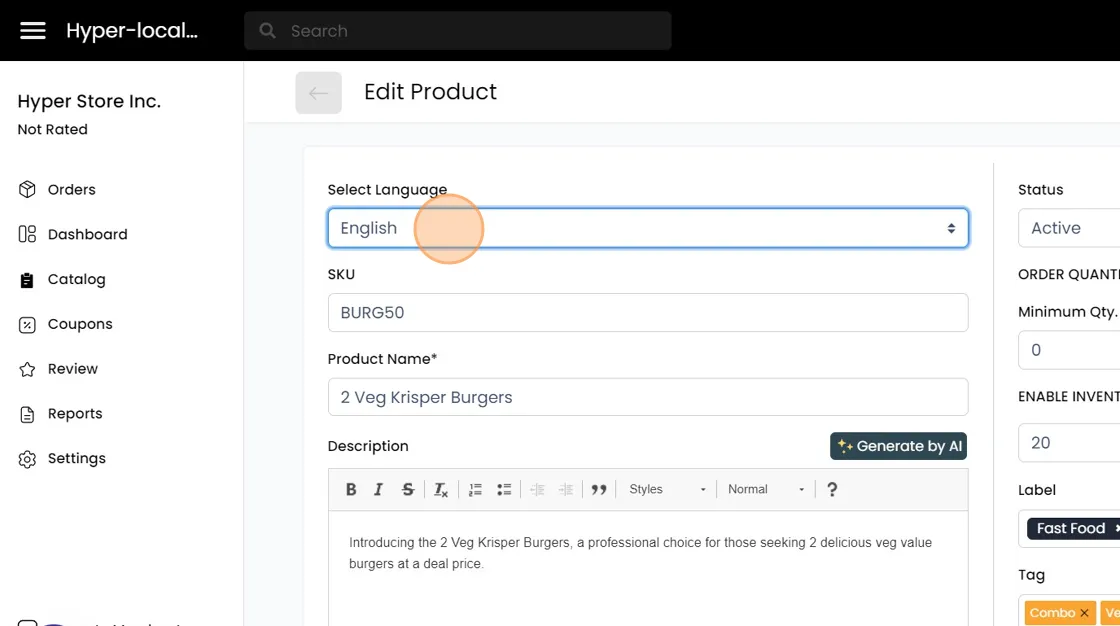Image resolution: width=1120 pixels, height=626 pixels.
Task: Toggle italic formatting in the editor
Action: coord(378,489)
